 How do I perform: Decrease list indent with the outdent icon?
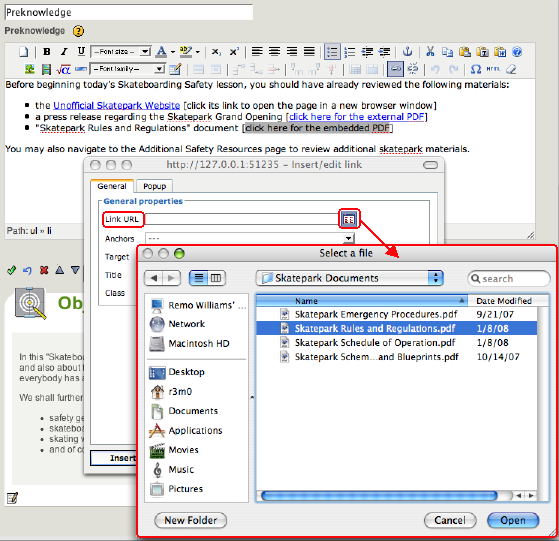point(367,52)
